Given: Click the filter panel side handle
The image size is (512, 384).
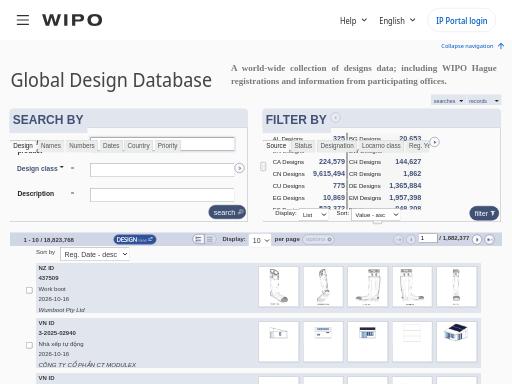Looking at the screenshot, I should [263, 166].
